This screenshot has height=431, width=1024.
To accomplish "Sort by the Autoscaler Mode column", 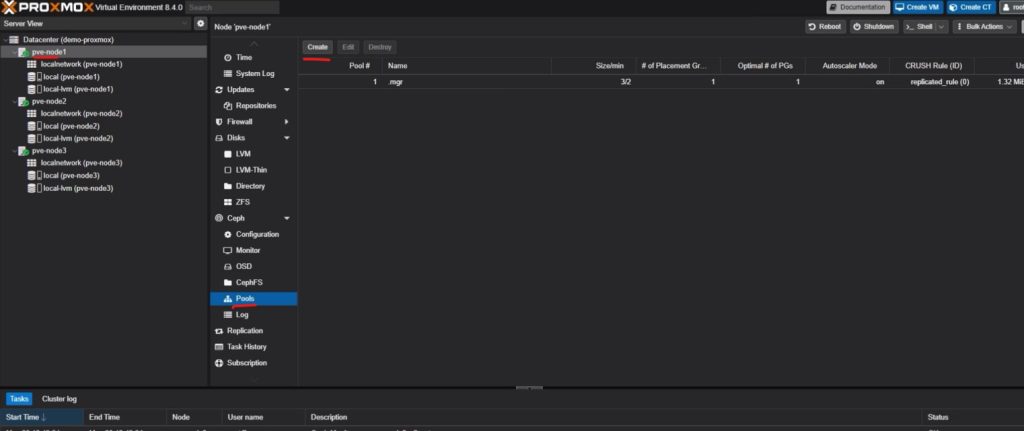I will pos(848,66).
